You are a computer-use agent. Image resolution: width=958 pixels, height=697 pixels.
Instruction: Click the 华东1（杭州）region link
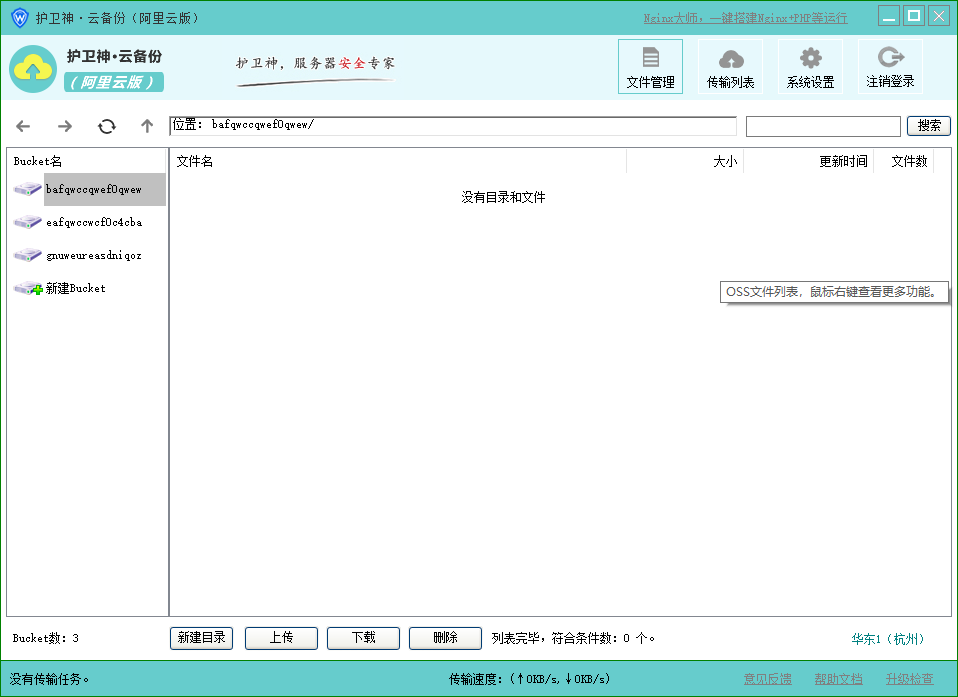(x=888, y=639)
